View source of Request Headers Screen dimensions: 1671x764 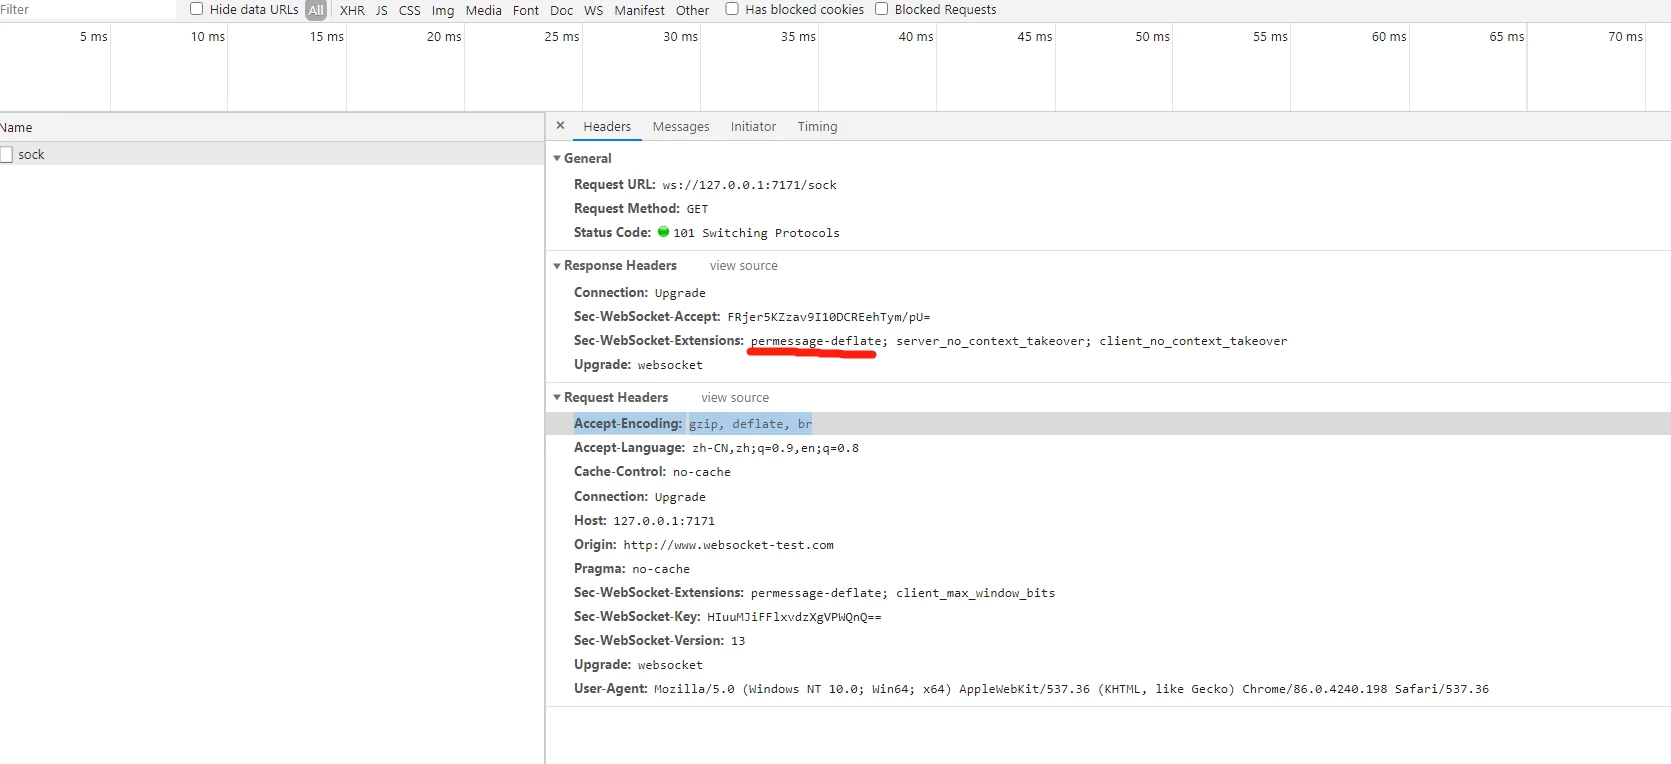tap(735, 397)
